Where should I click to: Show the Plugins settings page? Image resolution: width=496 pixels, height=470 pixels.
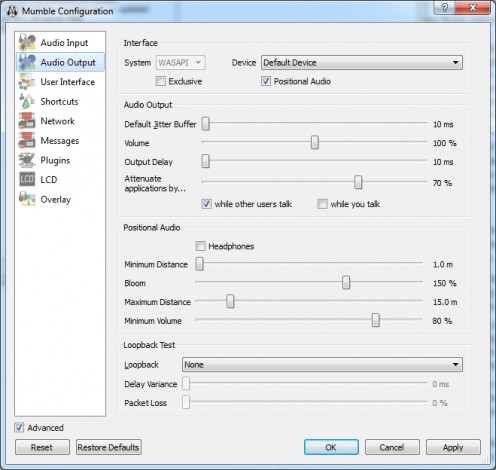[55, 160]
